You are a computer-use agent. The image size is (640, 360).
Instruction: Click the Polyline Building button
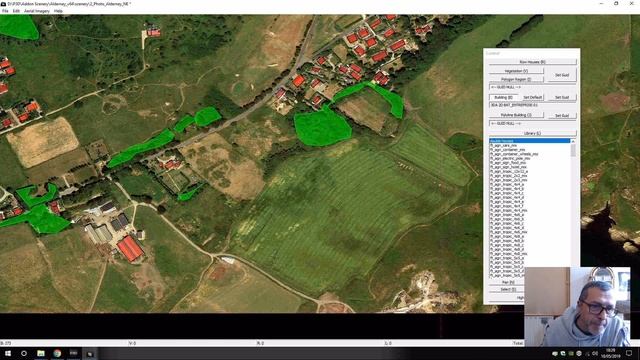[x=516, y=115]
